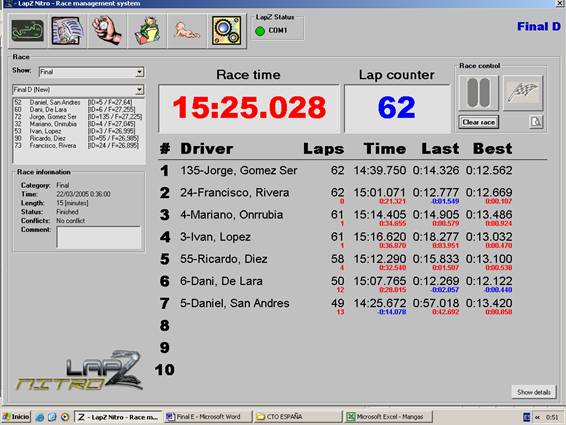
Task: Click the Final D heading
Action: point(539,27)
